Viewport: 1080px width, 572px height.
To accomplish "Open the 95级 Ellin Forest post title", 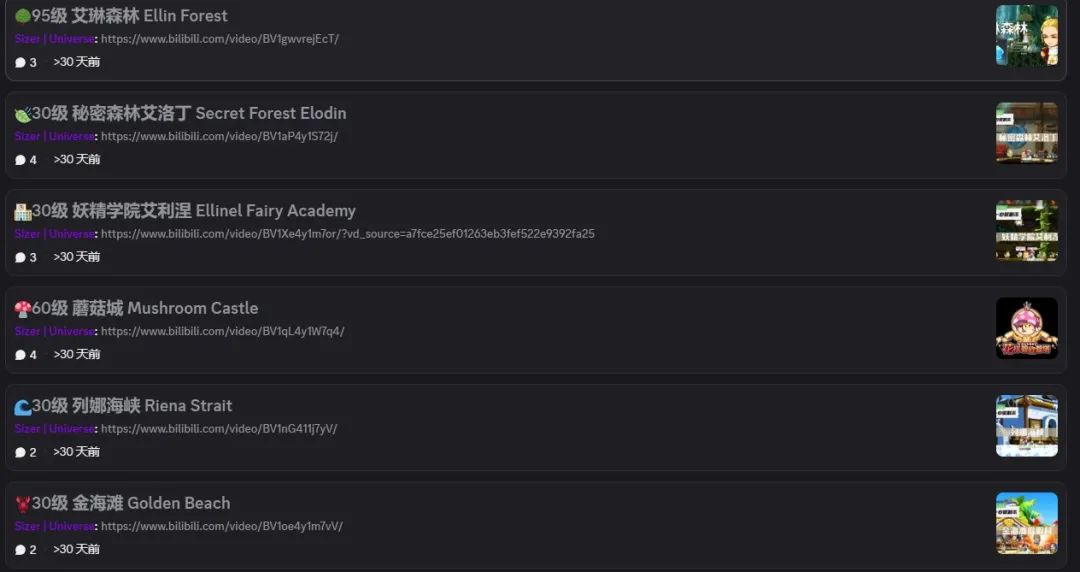I will 129,16.
